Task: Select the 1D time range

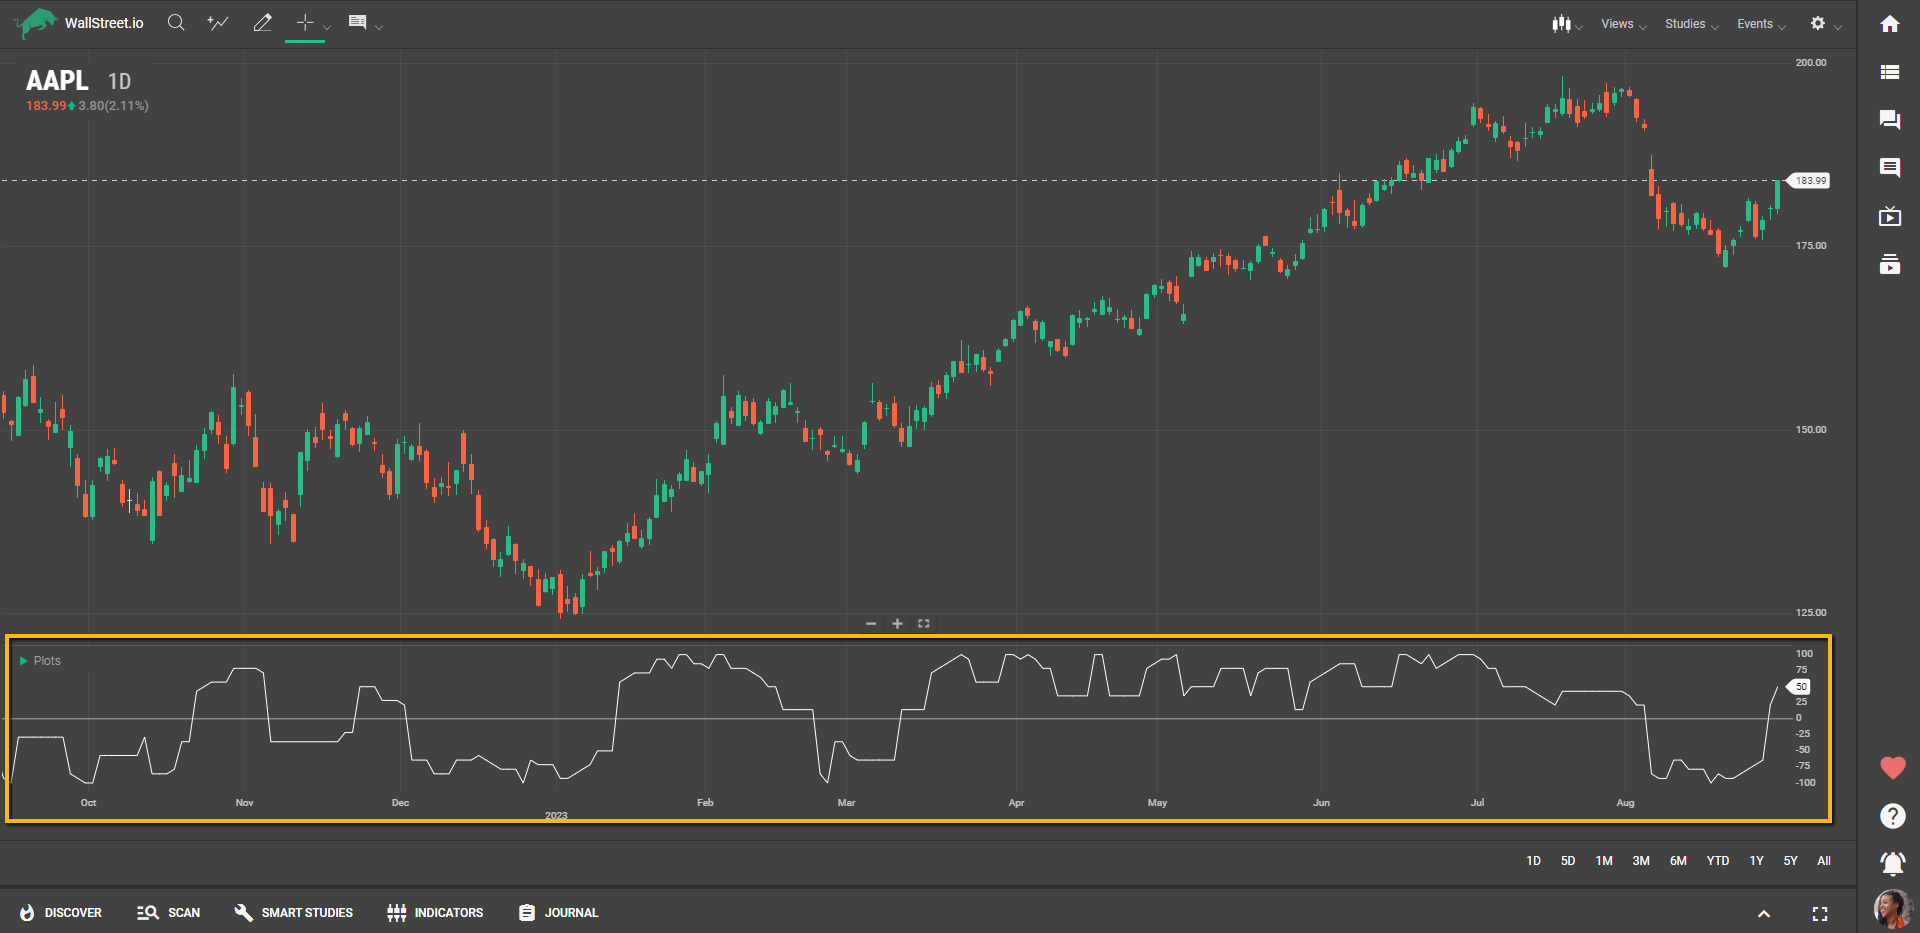Action: [x=1533, y=861]
